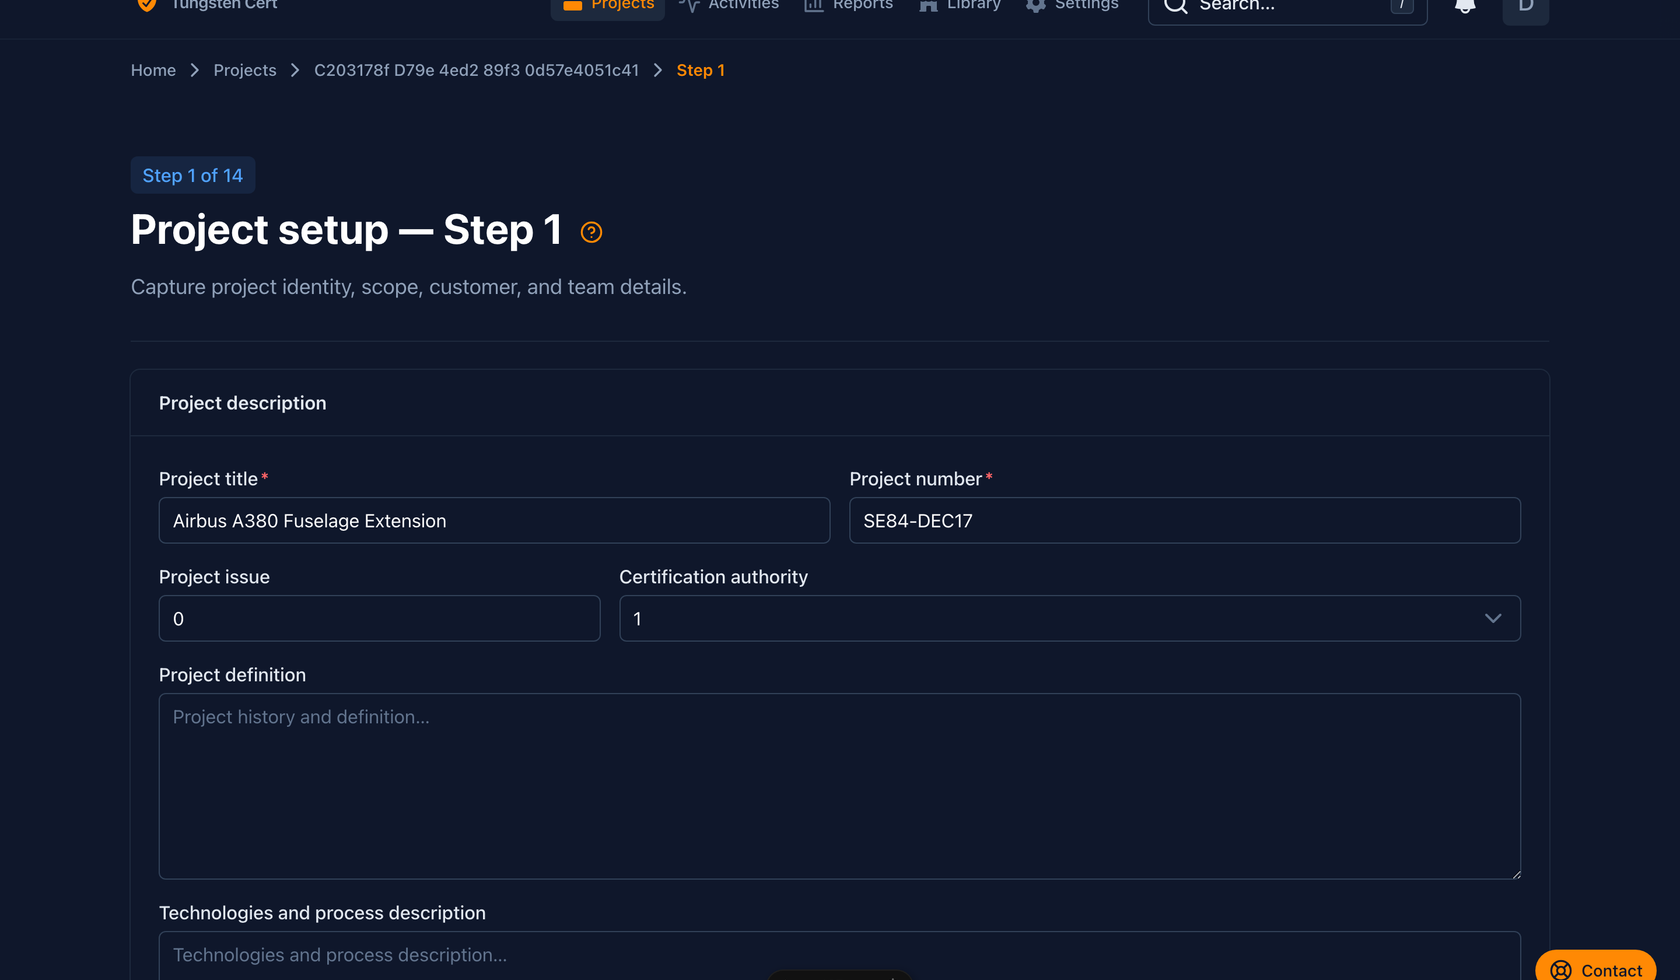The width and height of the screenshot is (1680, 980).
Task: Click the Certification authority label
Action: [714, 577]
